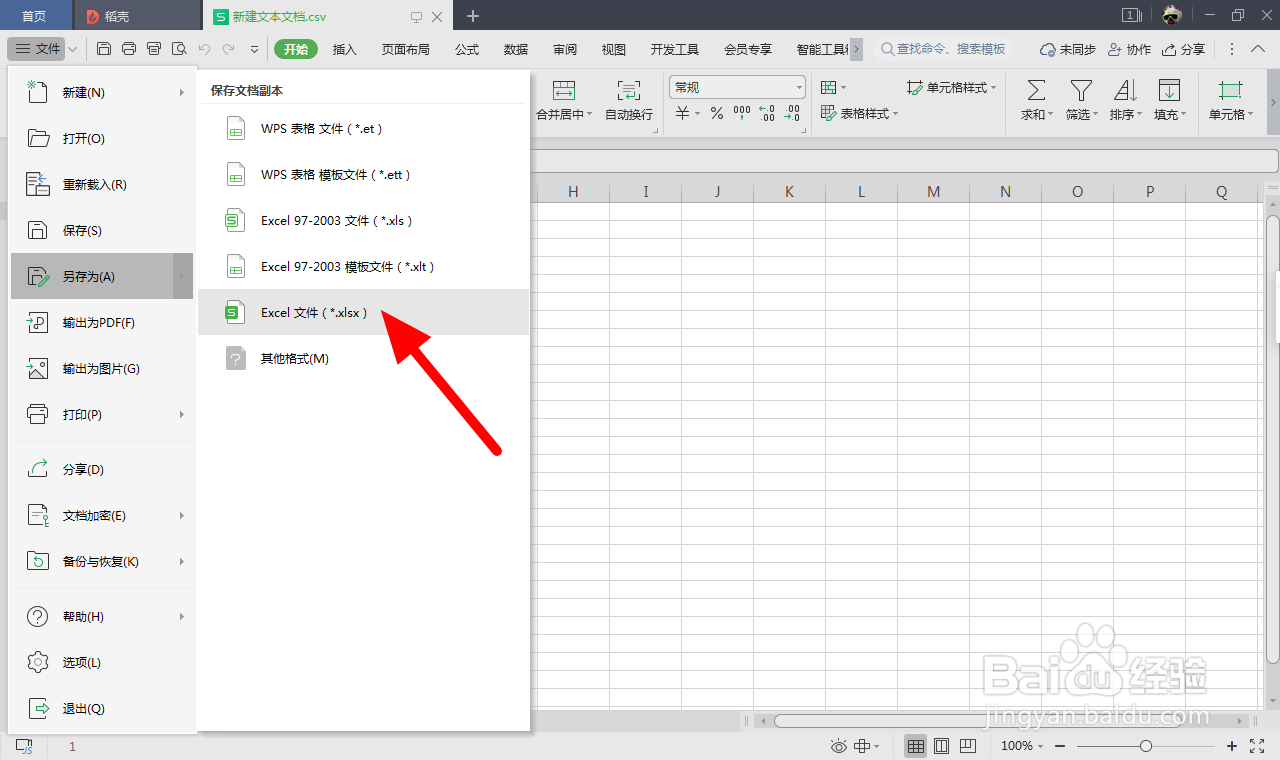Click the 求和 sigma icon

click(1036, 90)
